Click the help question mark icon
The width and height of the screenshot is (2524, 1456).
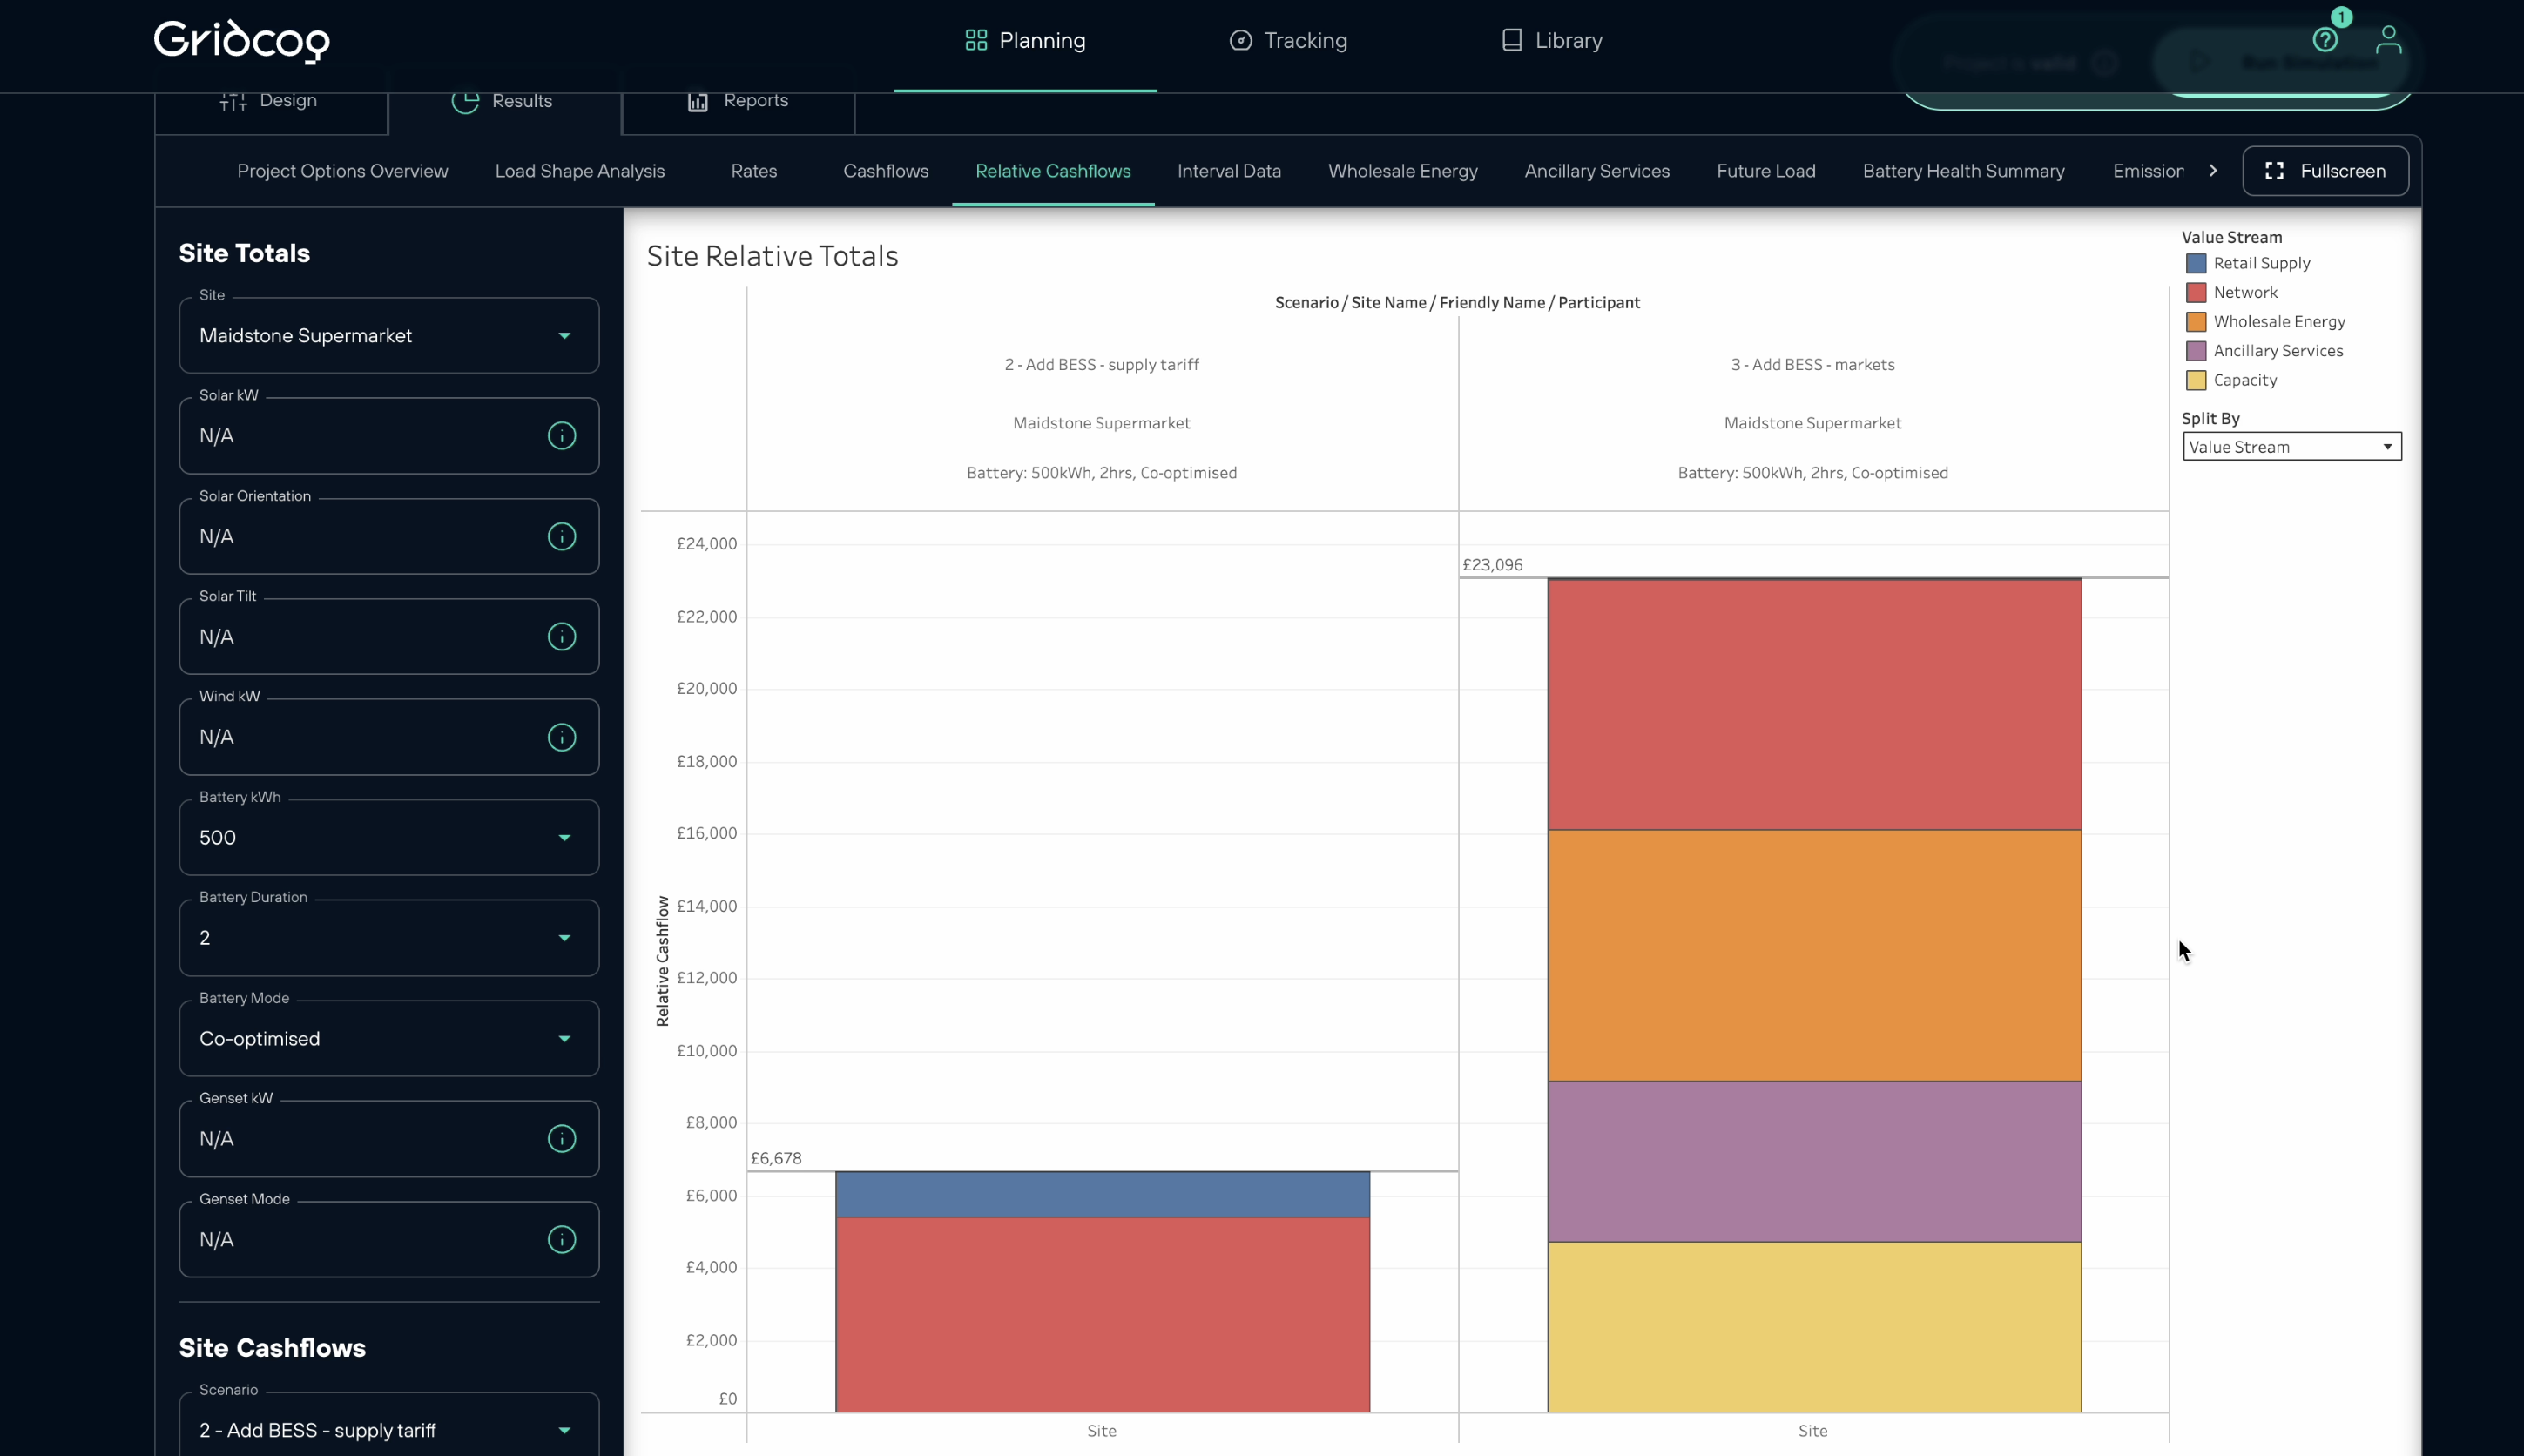point(2326,39)
